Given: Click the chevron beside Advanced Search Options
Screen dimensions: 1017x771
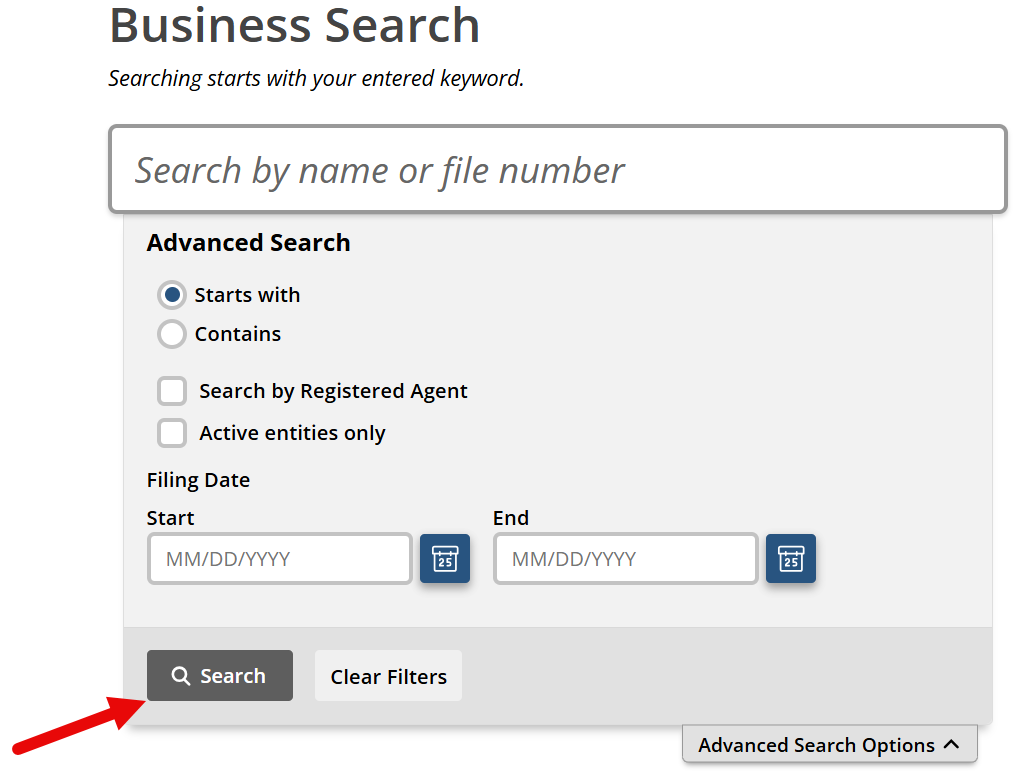Looking at the screenshot, I should pyautogui.click(x=951, y=744).
